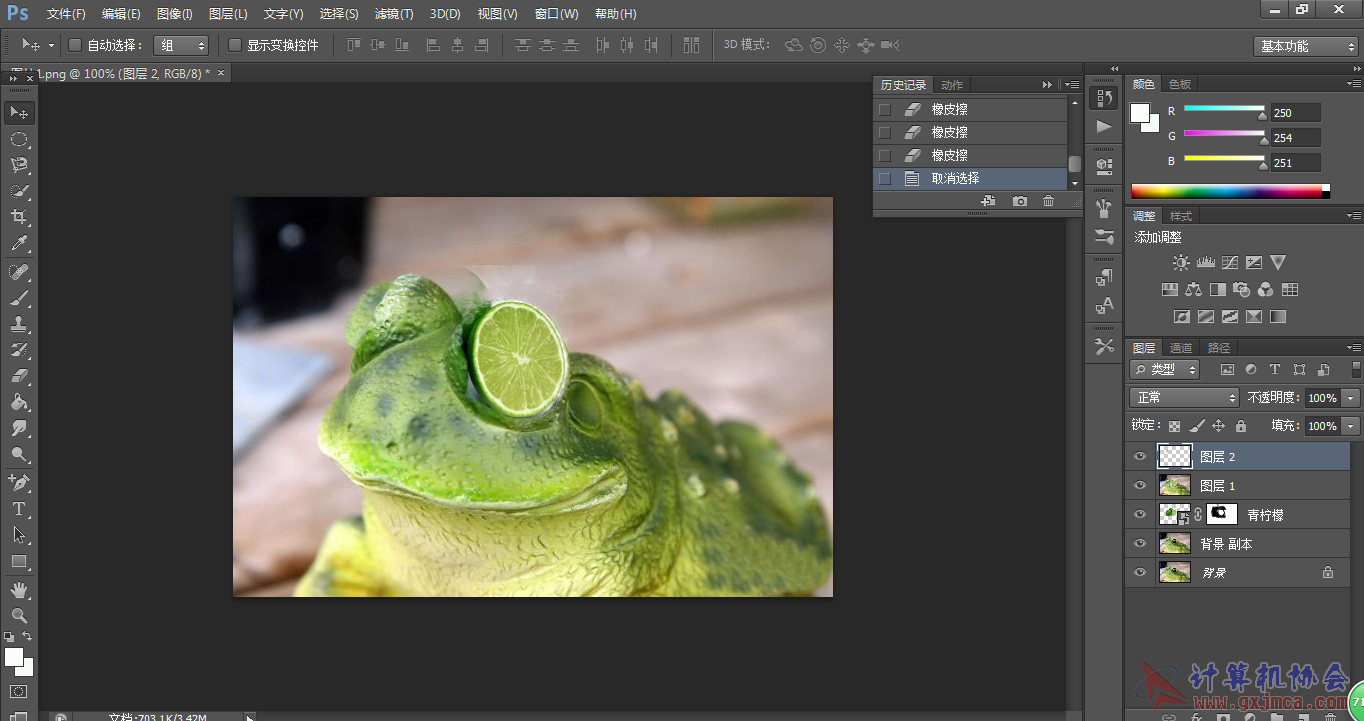Select the Paint Bucket tool
The image size is (1364, 721).
coord(19,402)
